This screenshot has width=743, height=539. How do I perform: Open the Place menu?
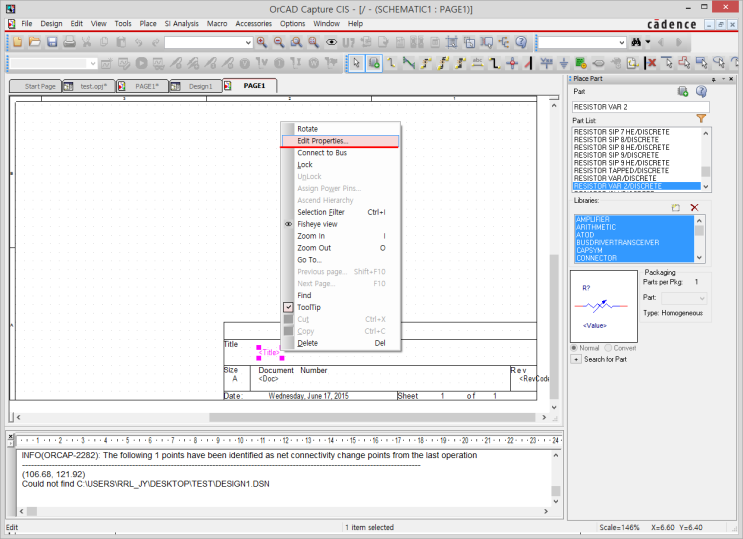[148, 23]
